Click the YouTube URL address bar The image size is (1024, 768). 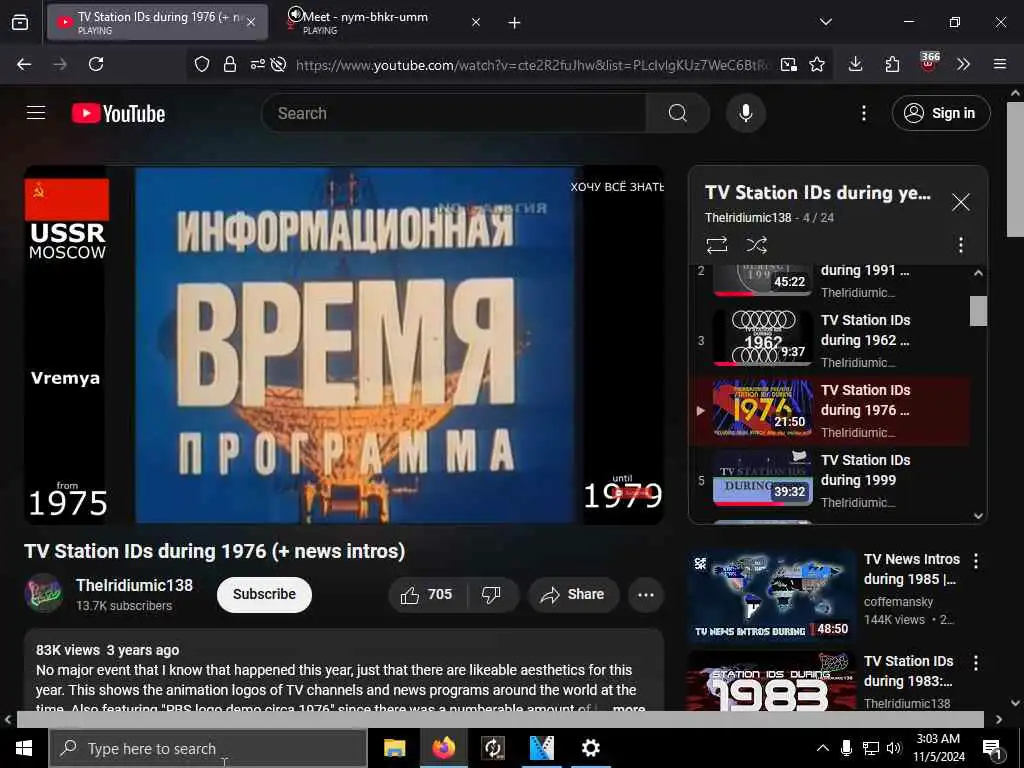[x=532, y=65]
